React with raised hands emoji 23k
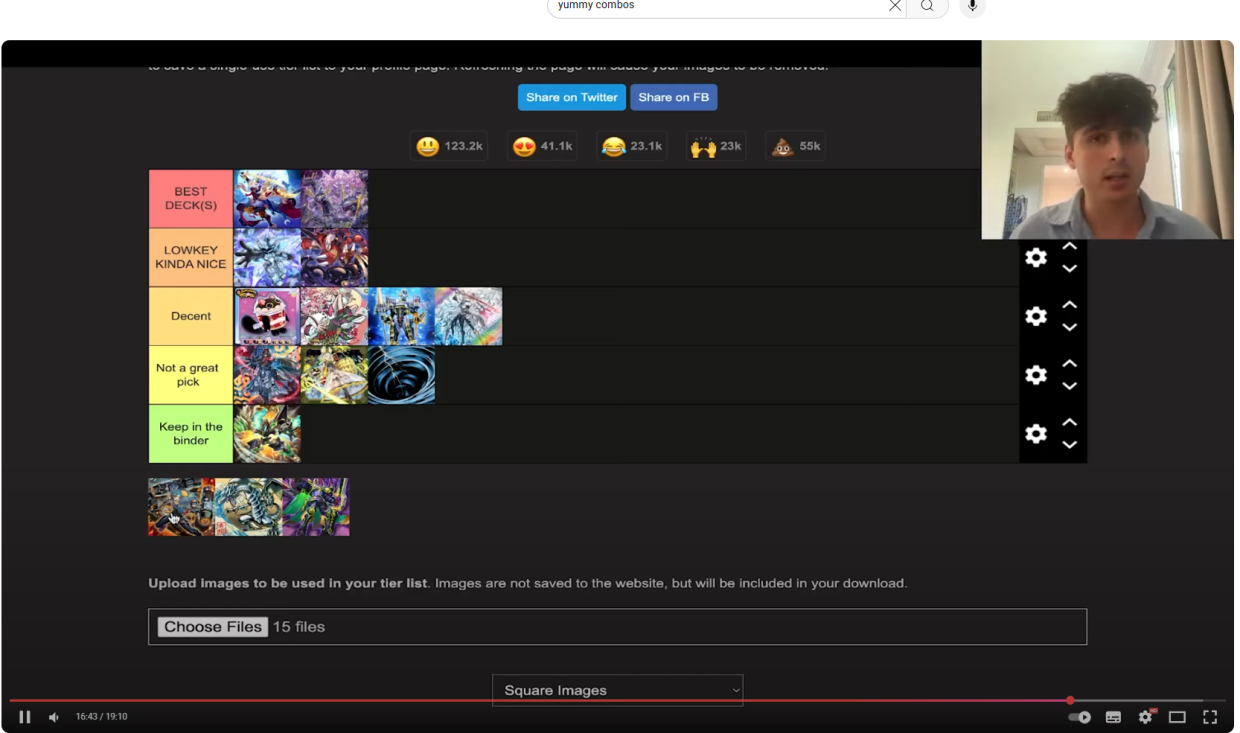Viewport: 1240px width, 733px height. click(716, 146)
